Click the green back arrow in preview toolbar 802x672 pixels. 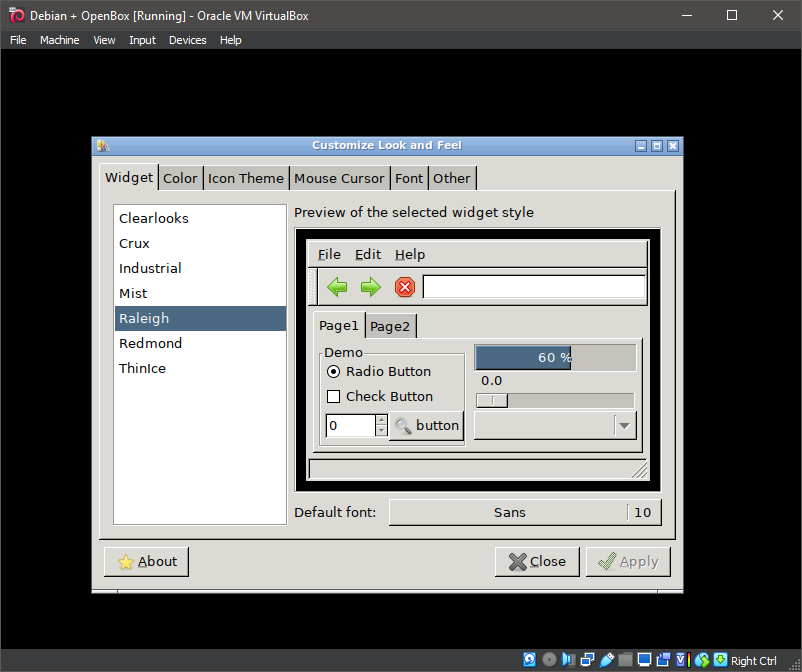(337, 287)
